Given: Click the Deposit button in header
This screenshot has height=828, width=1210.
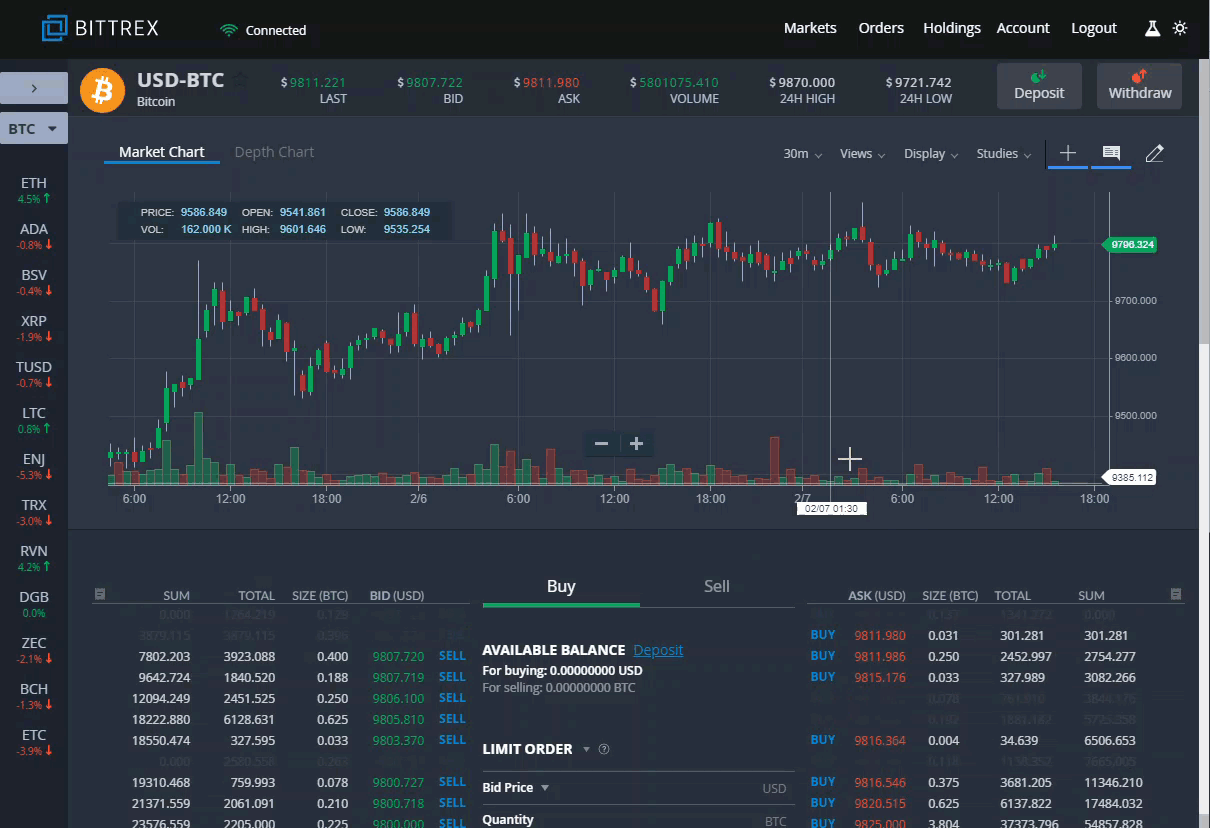Looking at the screenshot, I should pyautogui.click(x=1039, y=86).
